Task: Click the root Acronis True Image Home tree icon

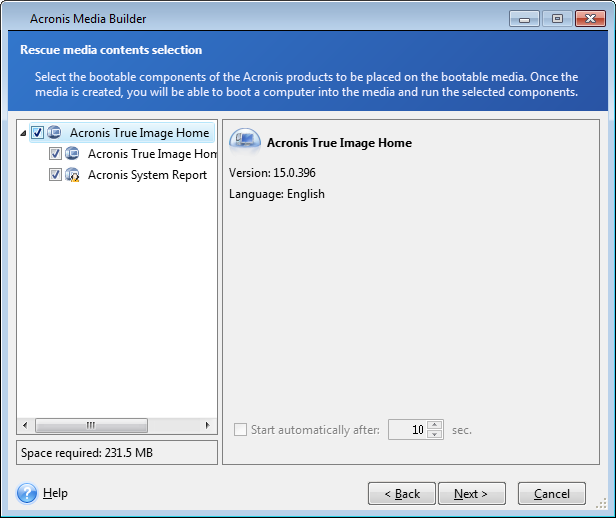Action: pyautogui.click(x=54, y=132)
